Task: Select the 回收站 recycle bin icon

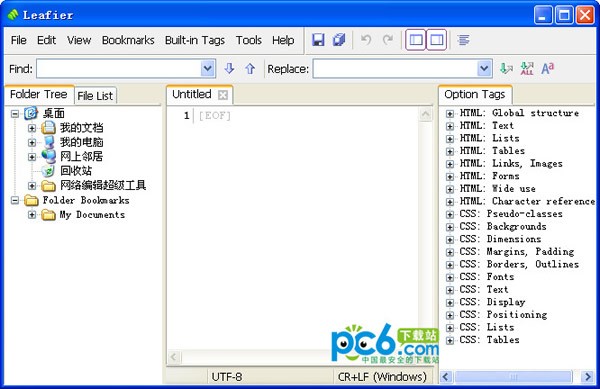Action: [48, 171]
